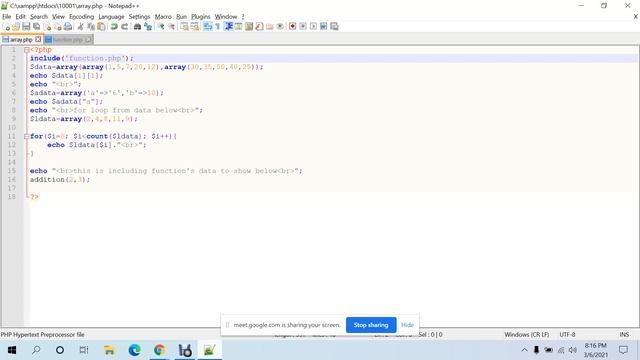The image size is (640, 360).
Task: Switch to the function.php tab
Action: [68, 40]
